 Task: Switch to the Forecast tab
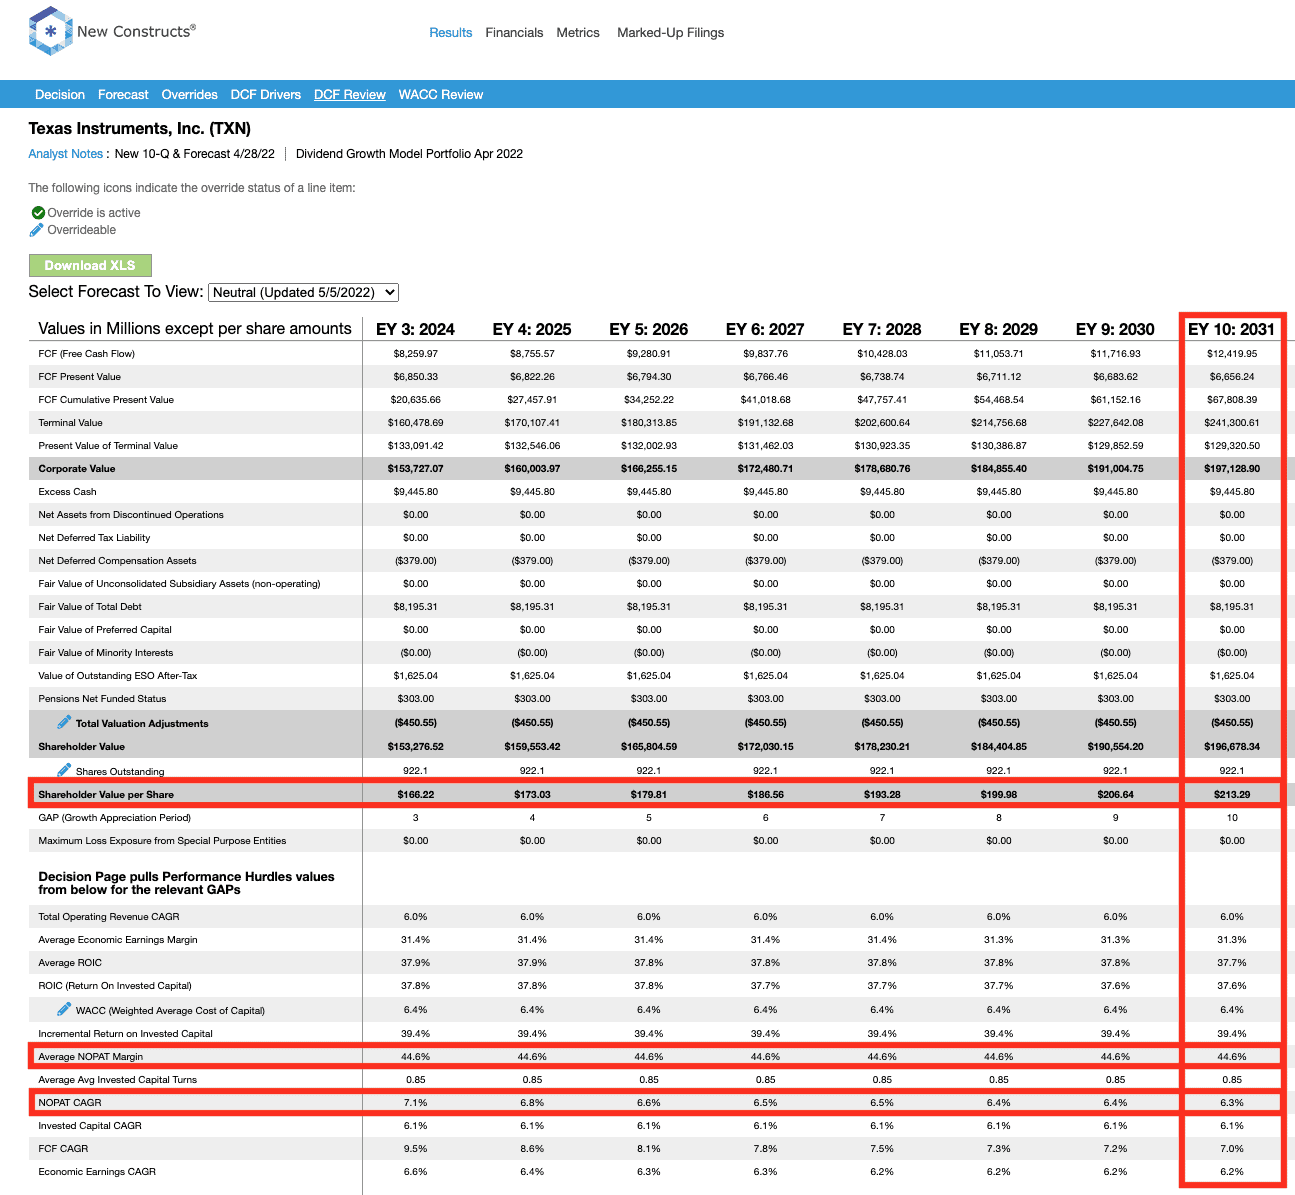123,95
